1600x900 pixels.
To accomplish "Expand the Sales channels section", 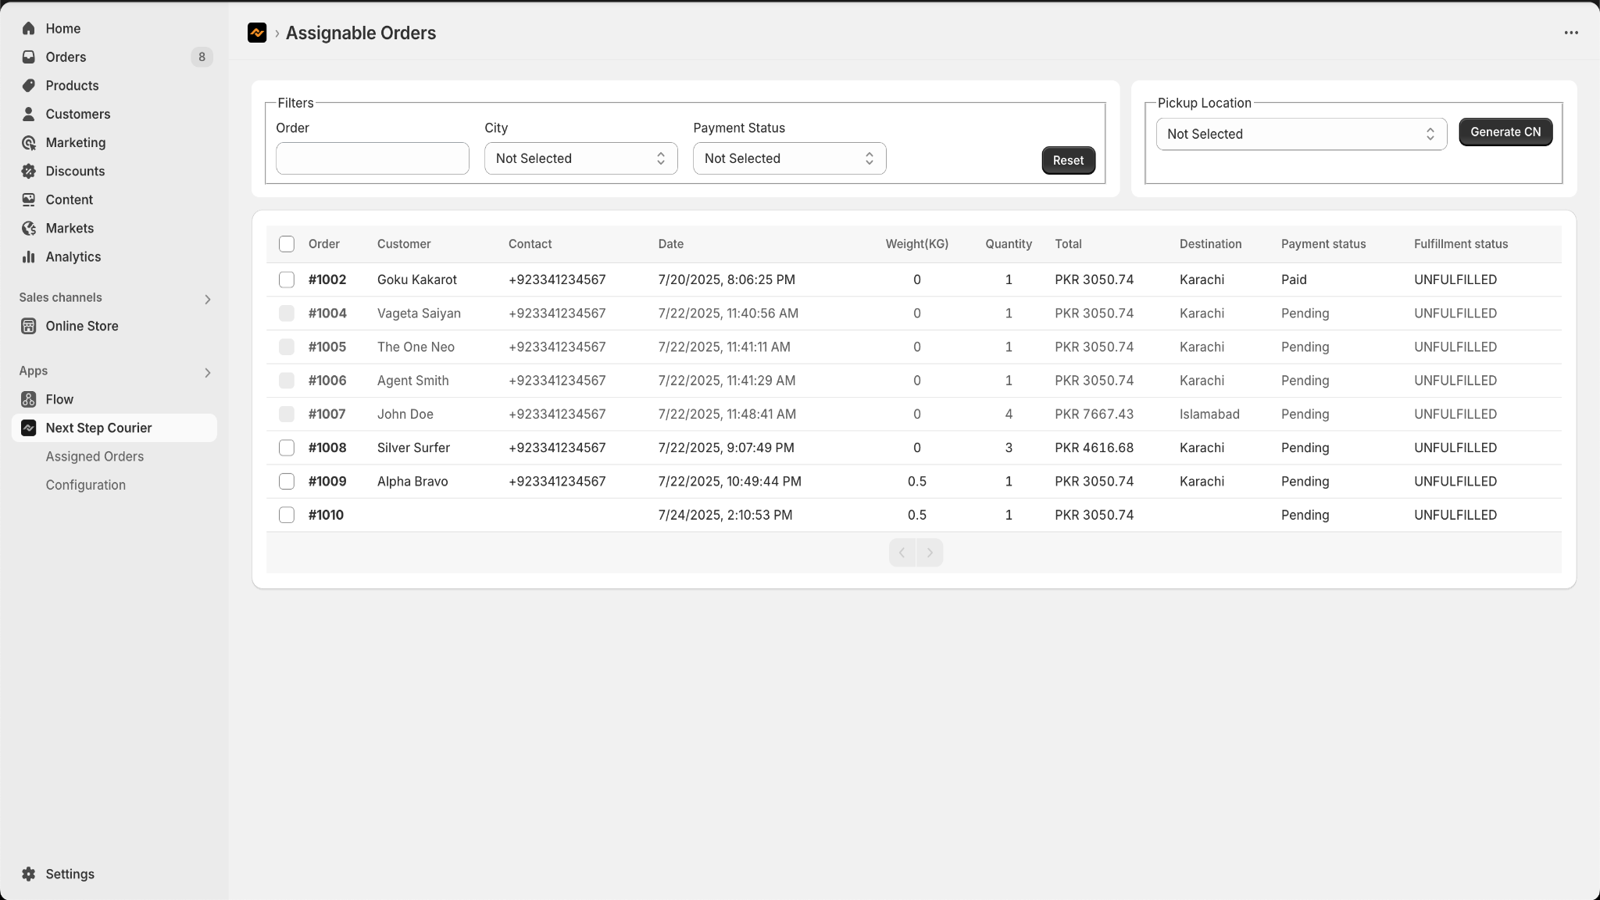I will click(207, 299).
